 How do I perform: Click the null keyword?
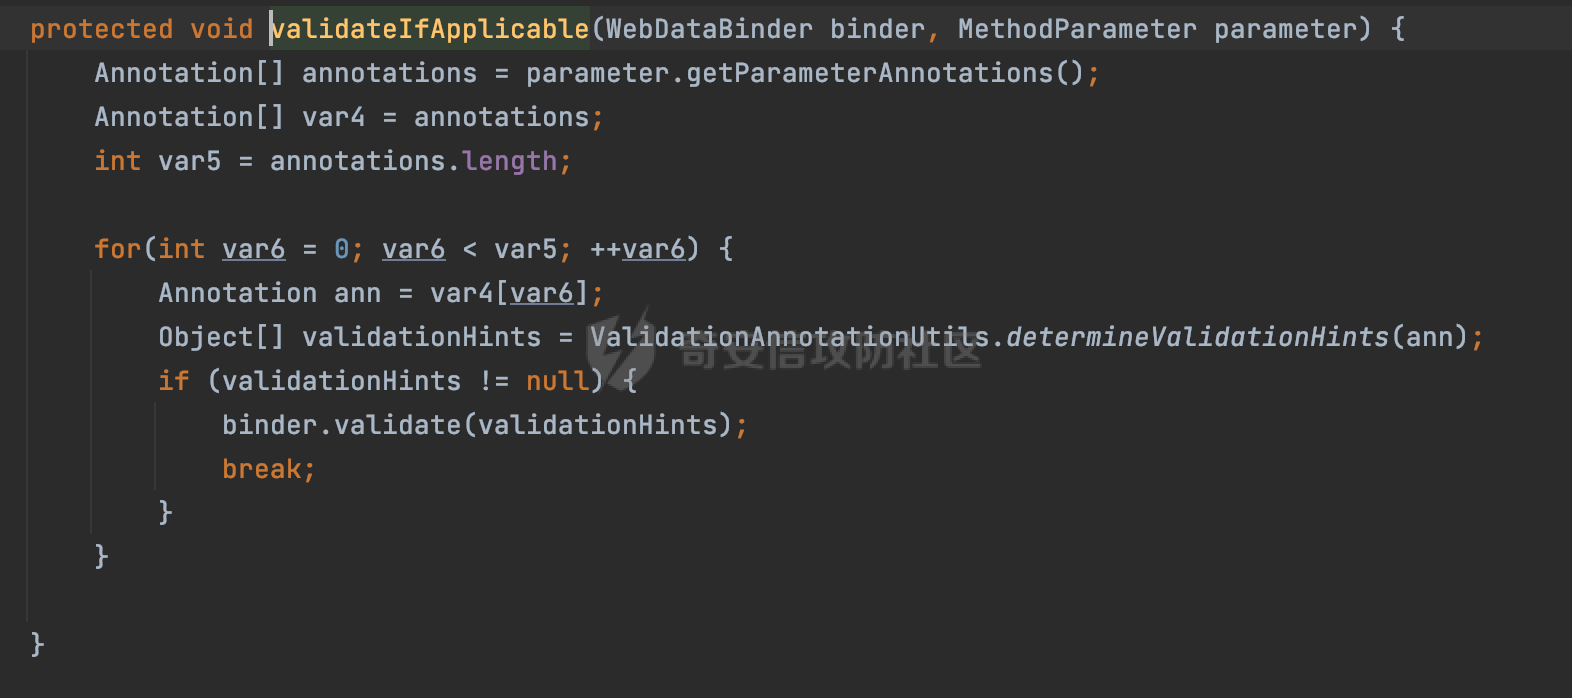[x=557, y=381]
